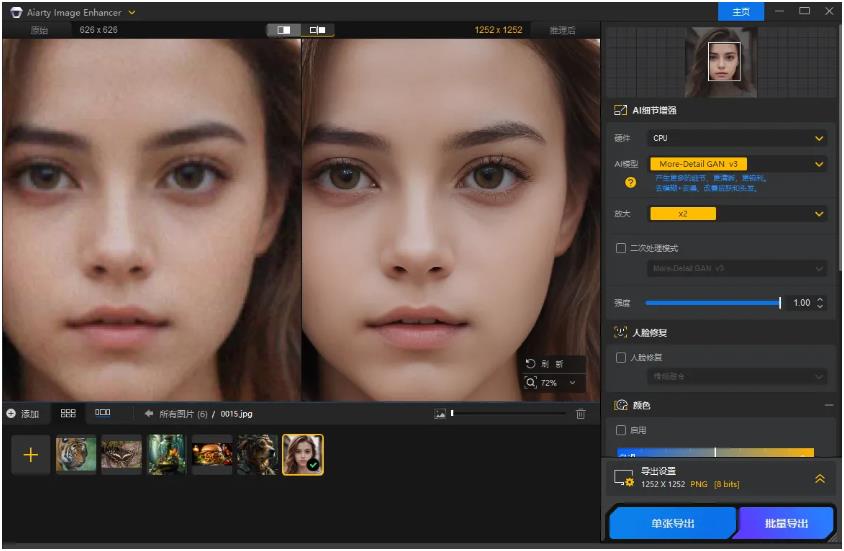Click the 批量导出 batch export button
This screenshot has height=551, width=844.
[x=786, y=523]
